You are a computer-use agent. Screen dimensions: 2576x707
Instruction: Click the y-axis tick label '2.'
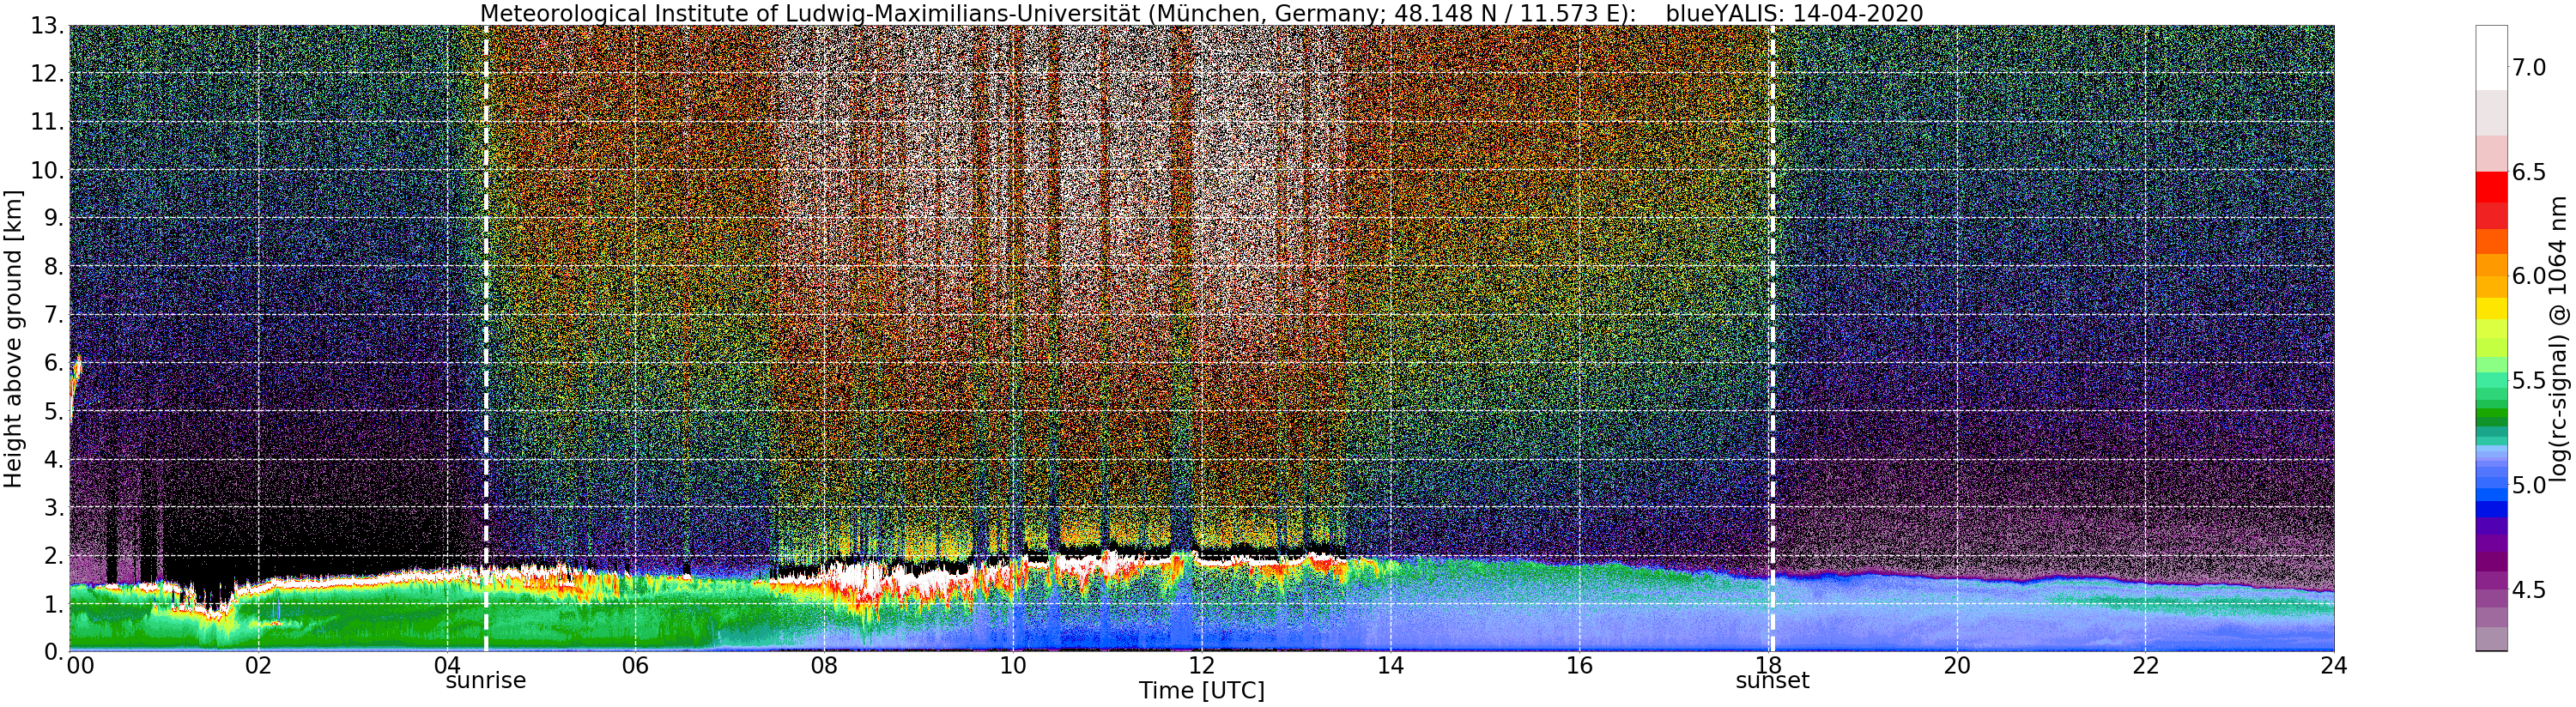tap(53, 555)
